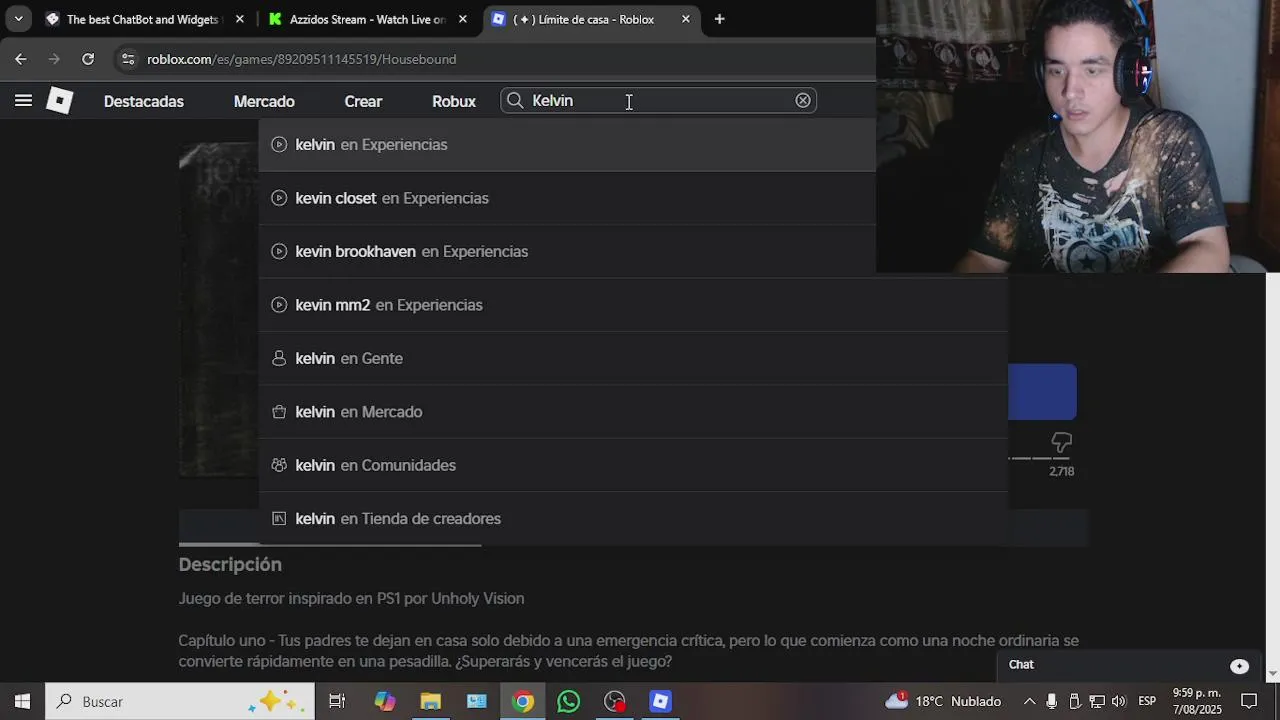Click the Unholy Vision description line
Viewport: 1280px width, 720px height.
point(351,599)
